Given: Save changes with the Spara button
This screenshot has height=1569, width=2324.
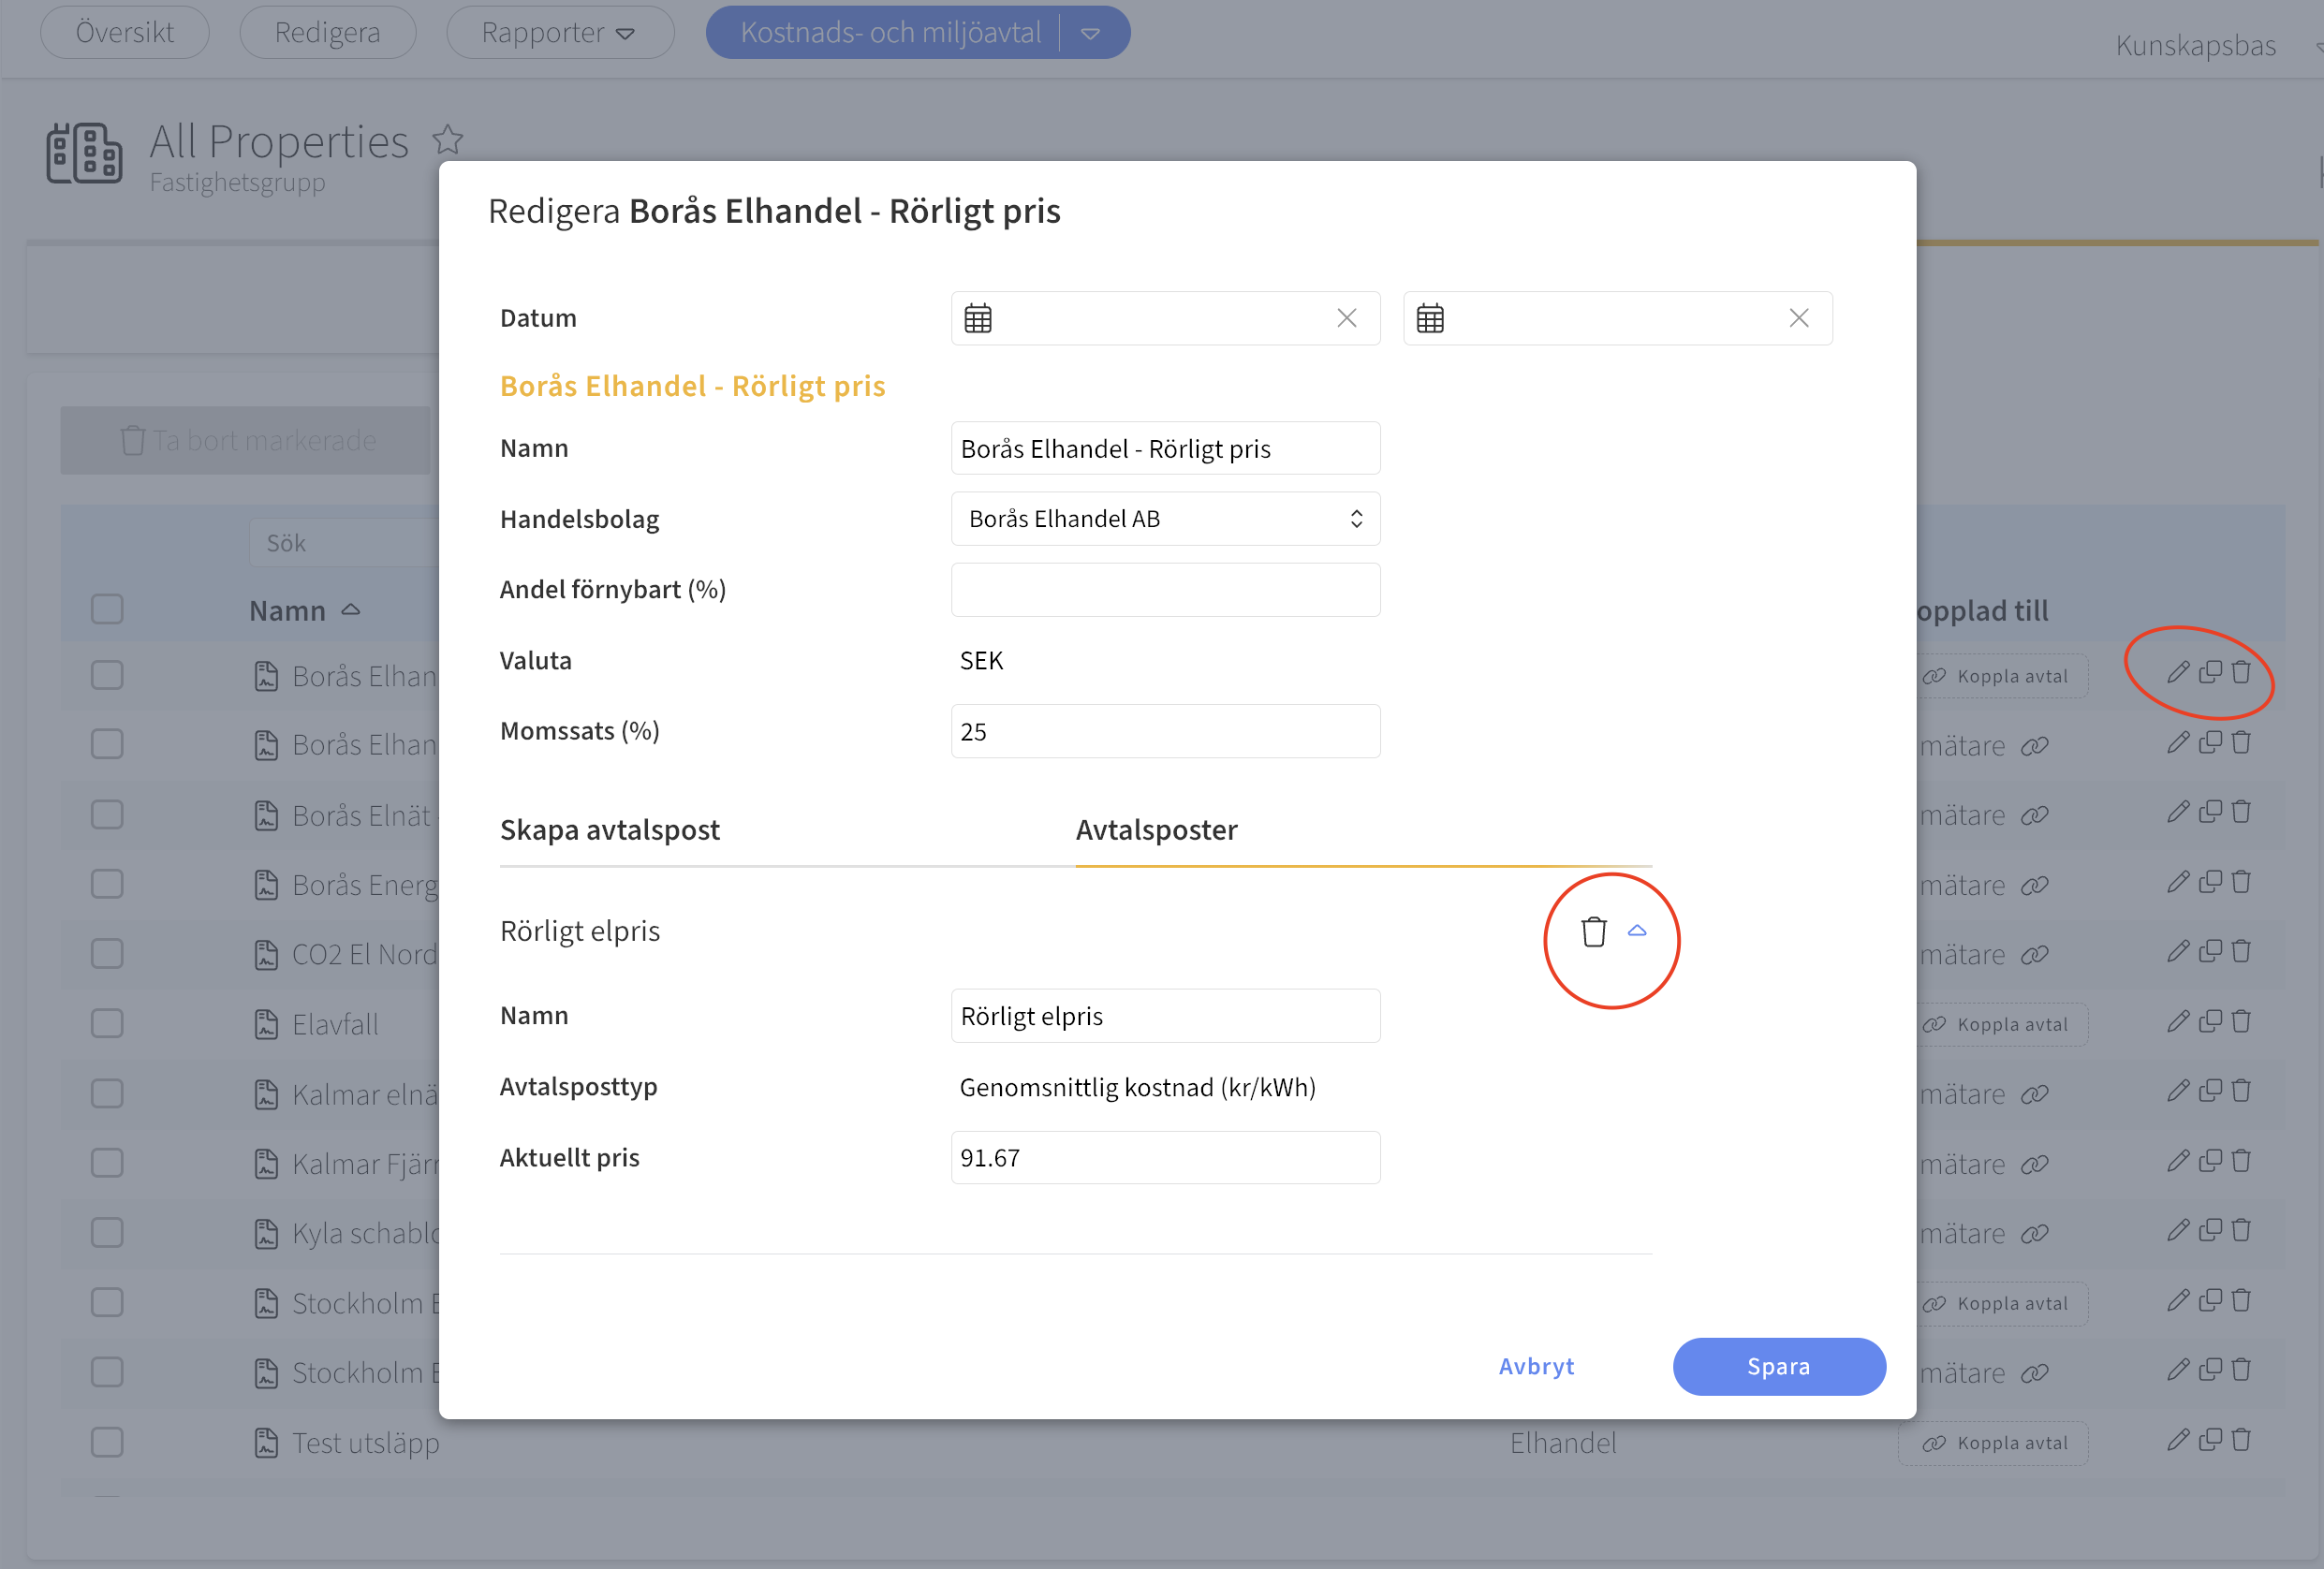Looking at the screenshot, I should (1779, 1366).
